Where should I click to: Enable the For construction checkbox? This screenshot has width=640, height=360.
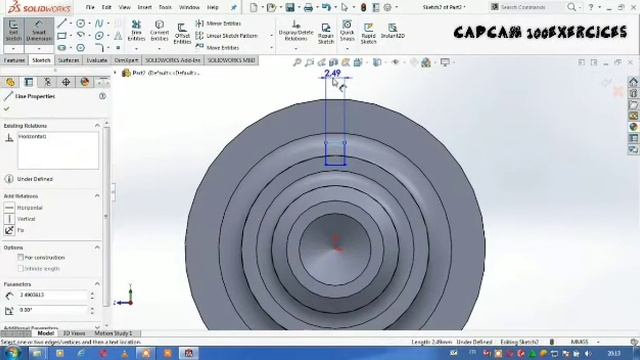(20, 258)
